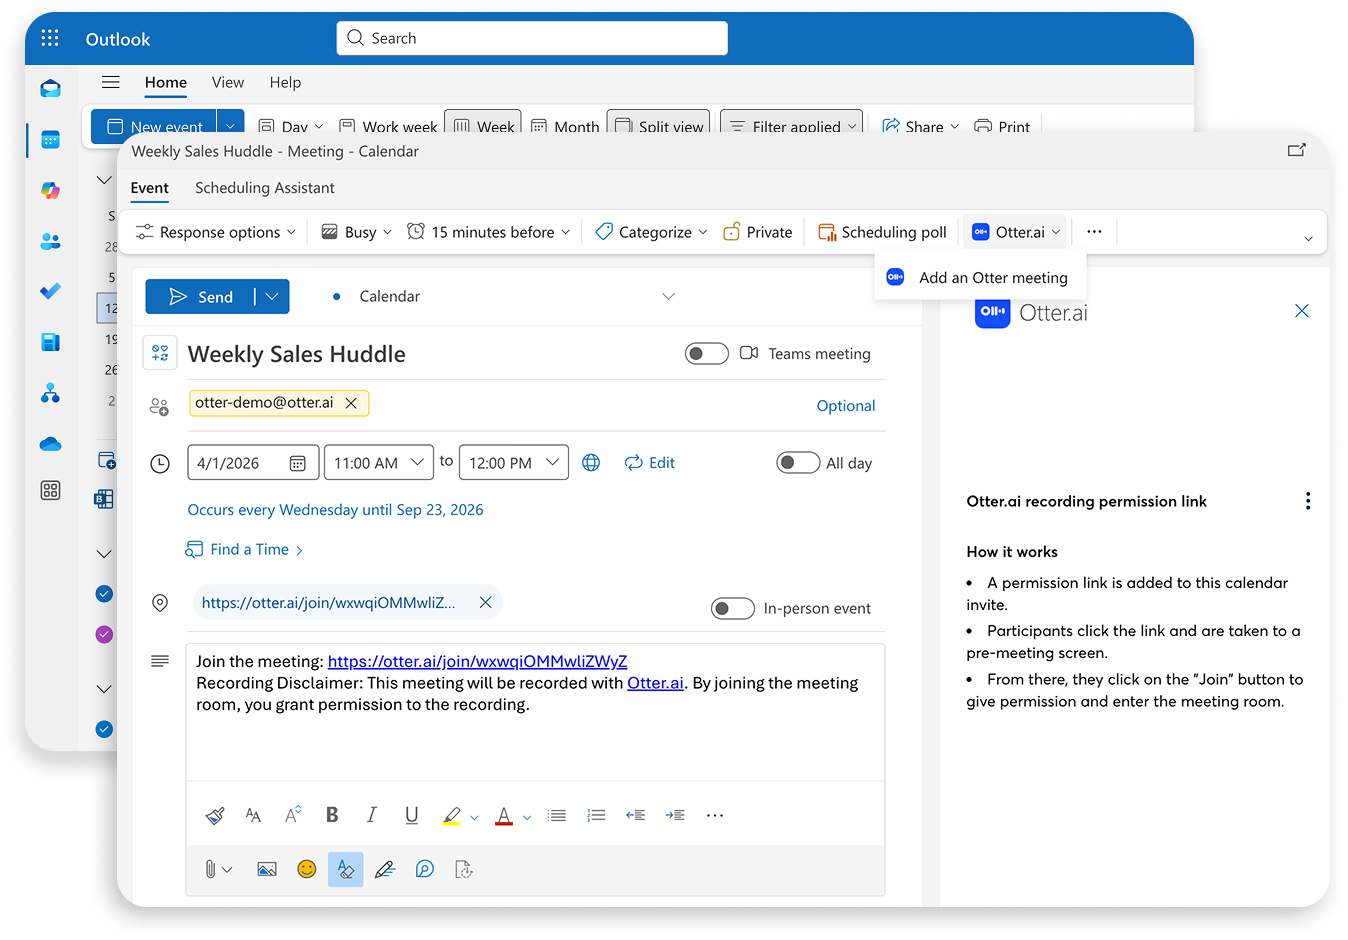Viewport: 1348px width, 940px height.
Task: Insert an emoji using smiley icon
Action: [307, 869]
